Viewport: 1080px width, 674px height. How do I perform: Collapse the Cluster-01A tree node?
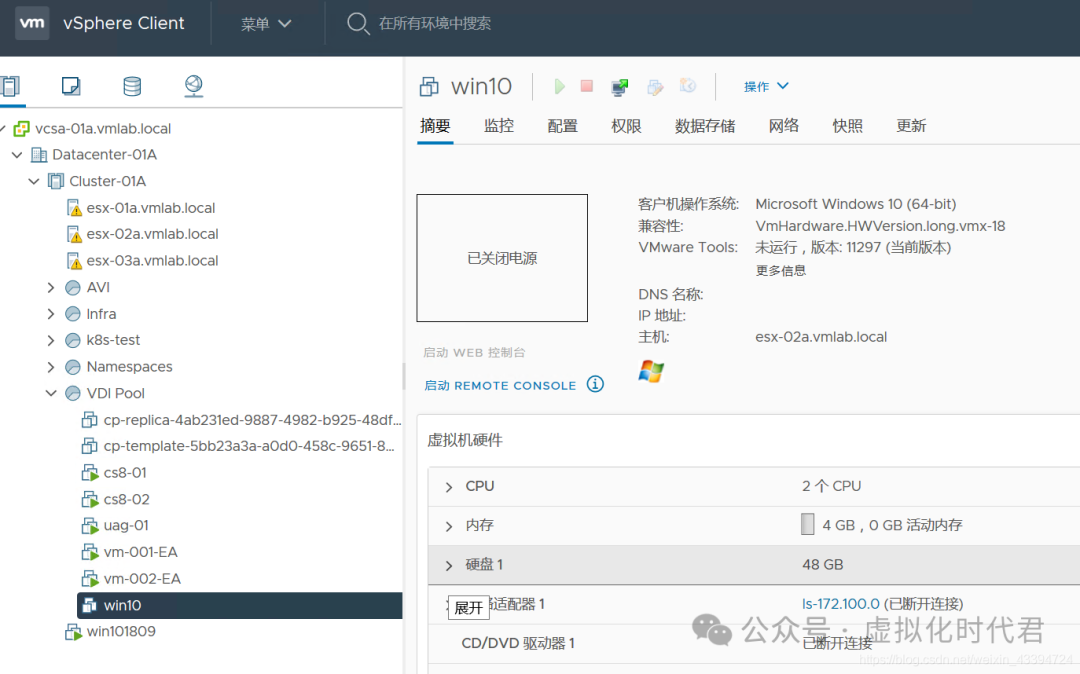(x=34, y=181)
